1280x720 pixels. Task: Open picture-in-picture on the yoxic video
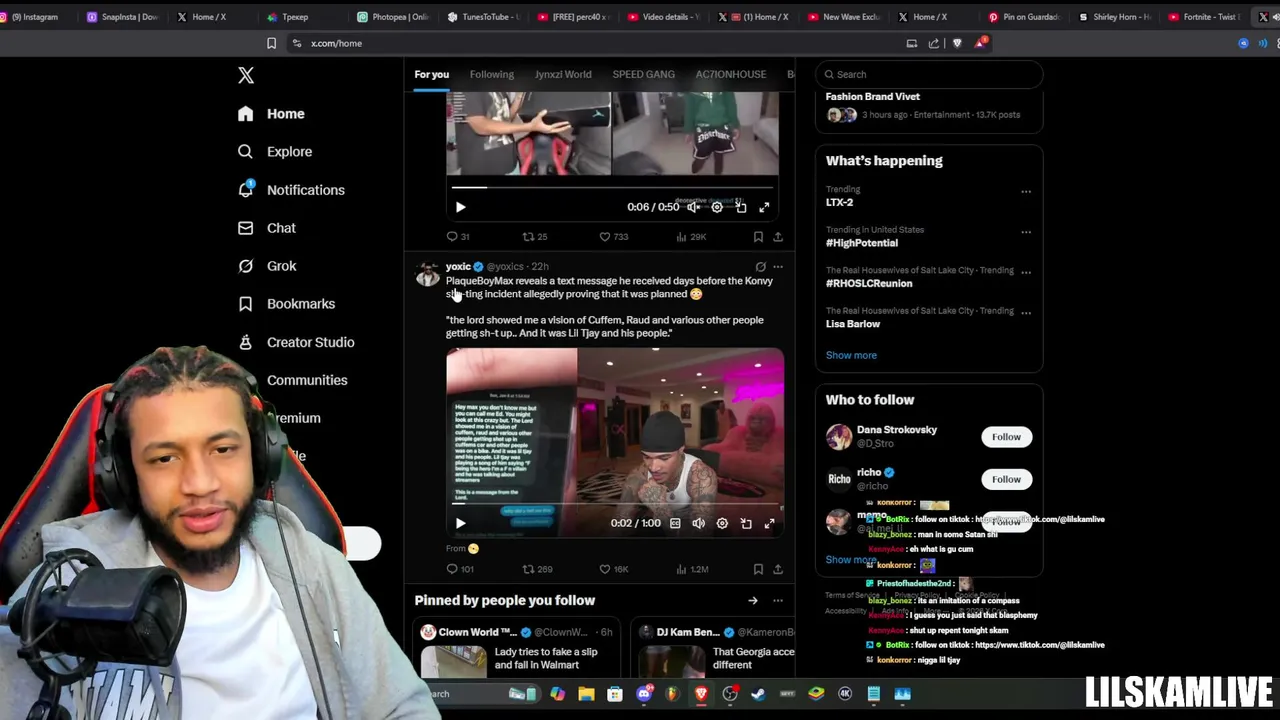(746, 523)
